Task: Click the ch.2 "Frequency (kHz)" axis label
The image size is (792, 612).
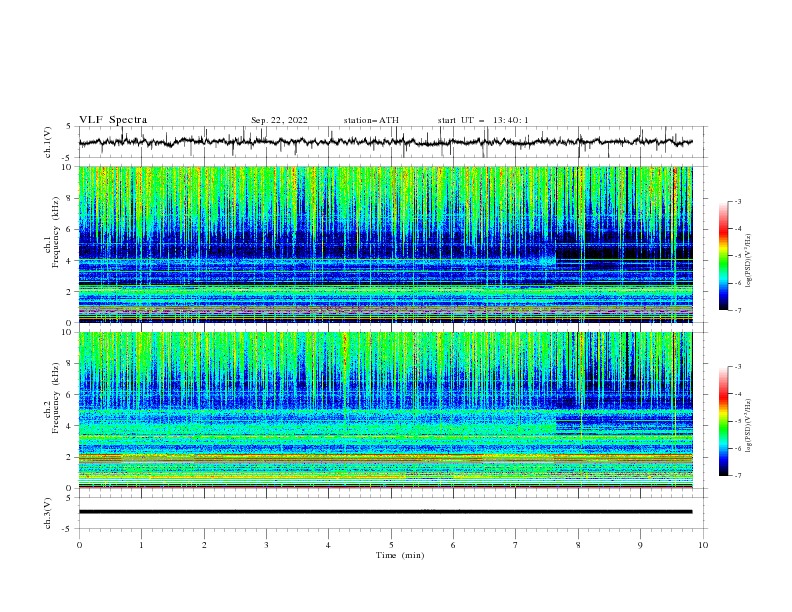Action: pos(56,397)
